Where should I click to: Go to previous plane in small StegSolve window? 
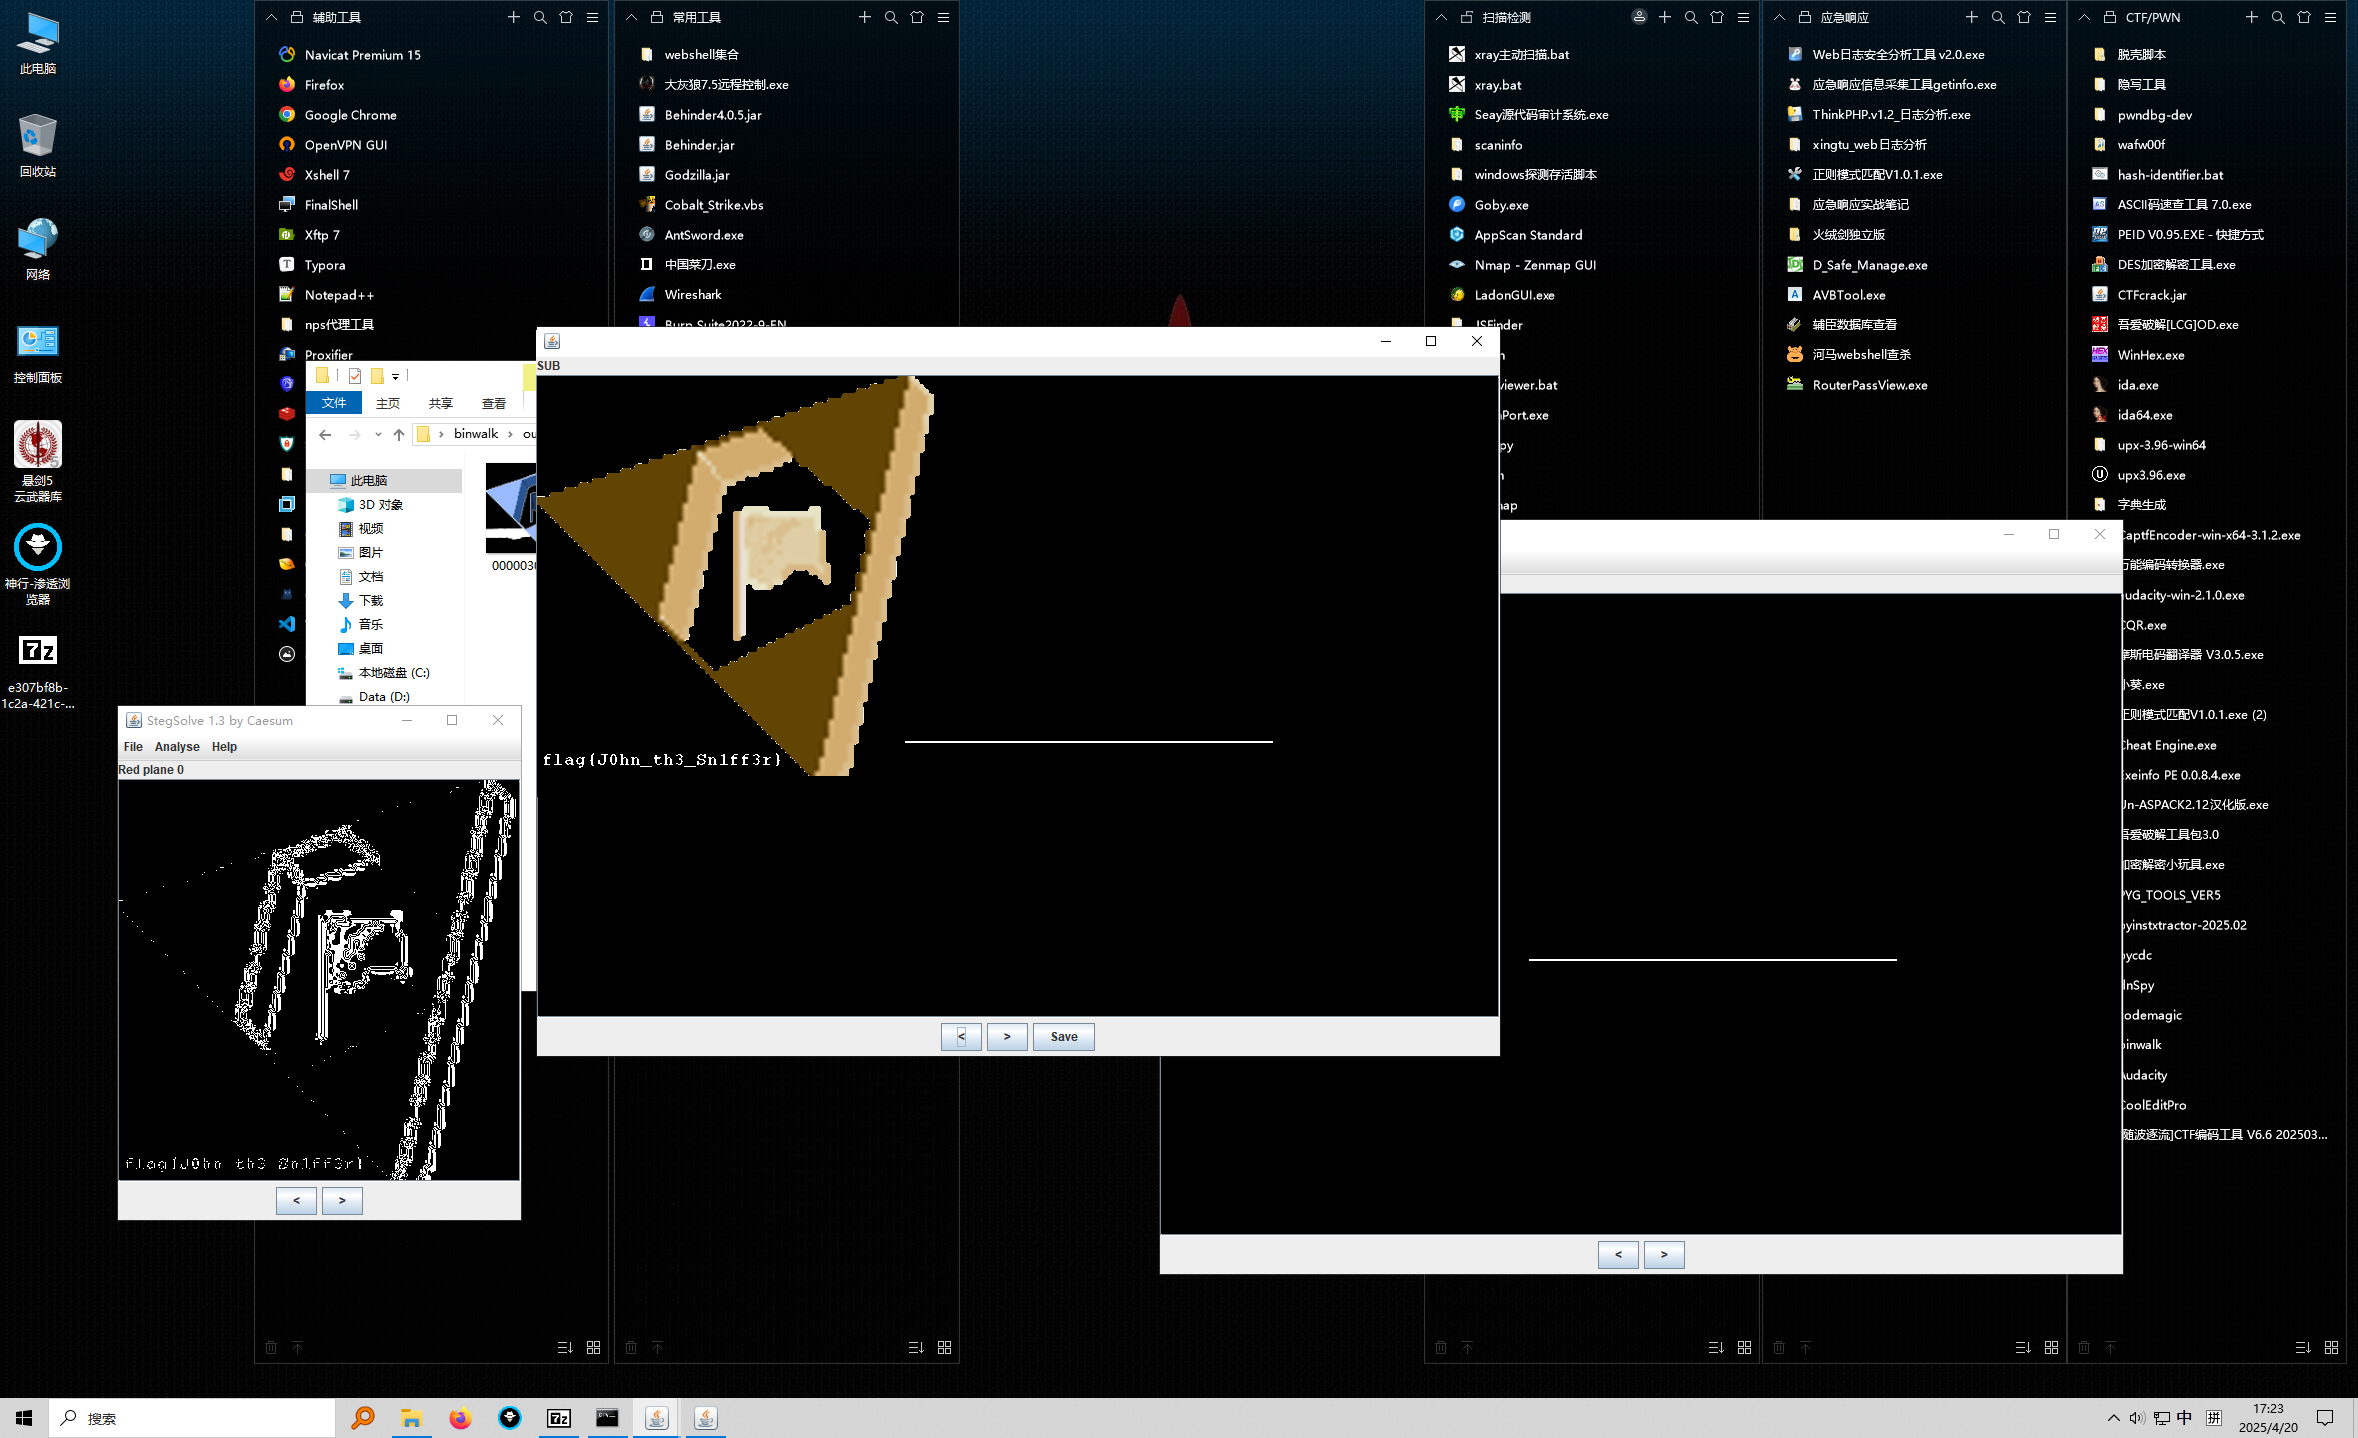click(x=296, y=1201)
